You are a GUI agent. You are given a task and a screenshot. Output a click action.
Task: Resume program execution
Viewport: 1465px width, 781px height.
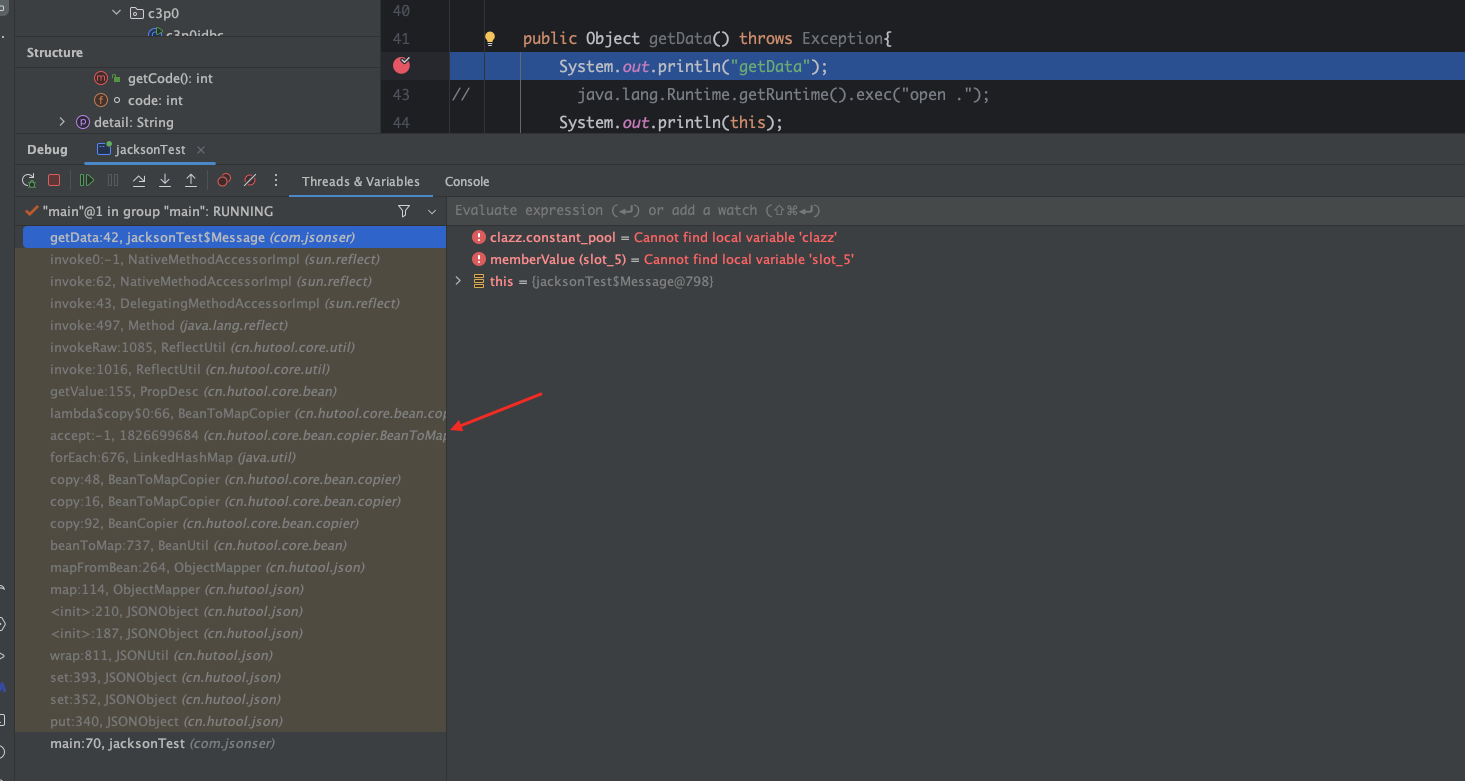point(87,181)
